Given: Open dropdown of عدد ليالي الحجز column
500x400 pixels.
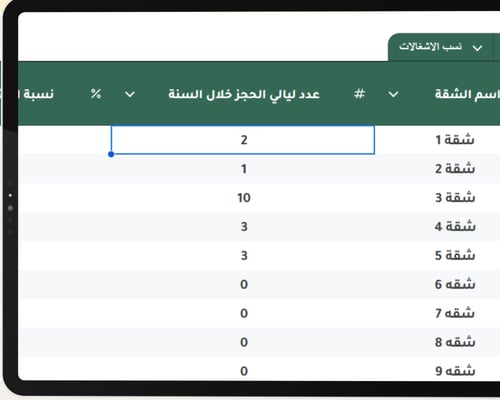Looking at the screenshot, I should pos(130,94).
